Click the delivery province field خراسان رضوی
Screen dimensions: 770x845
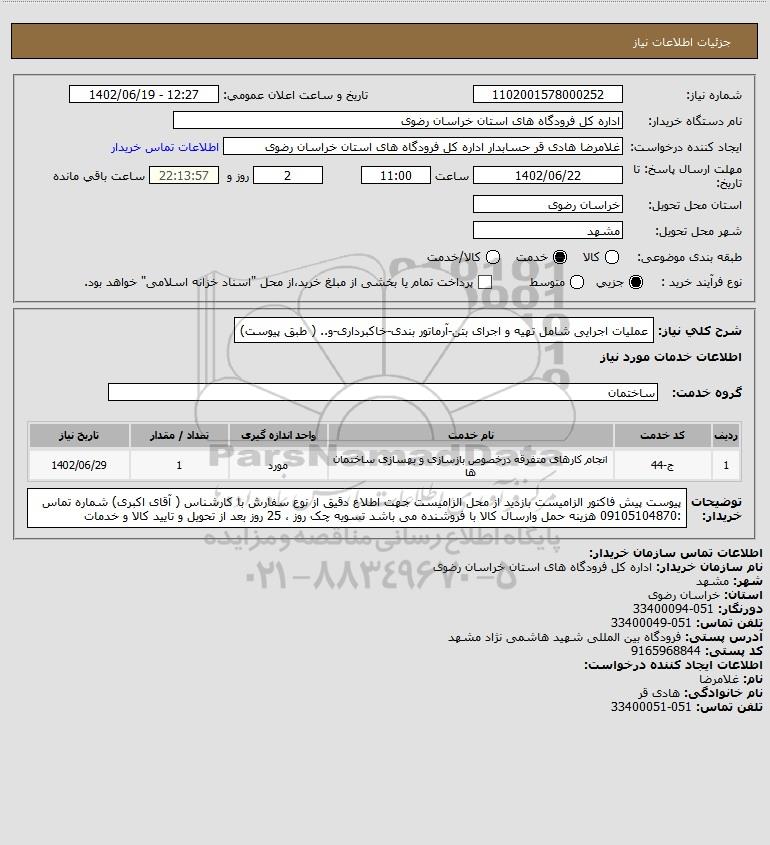coord(547,204)
